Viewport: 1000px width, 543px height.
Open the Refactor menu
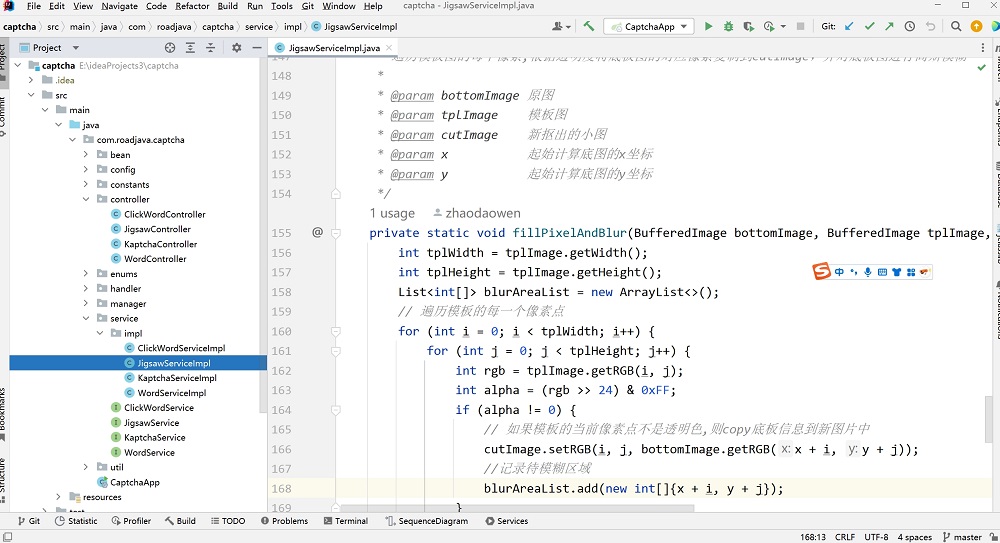(x=192, y=6)
